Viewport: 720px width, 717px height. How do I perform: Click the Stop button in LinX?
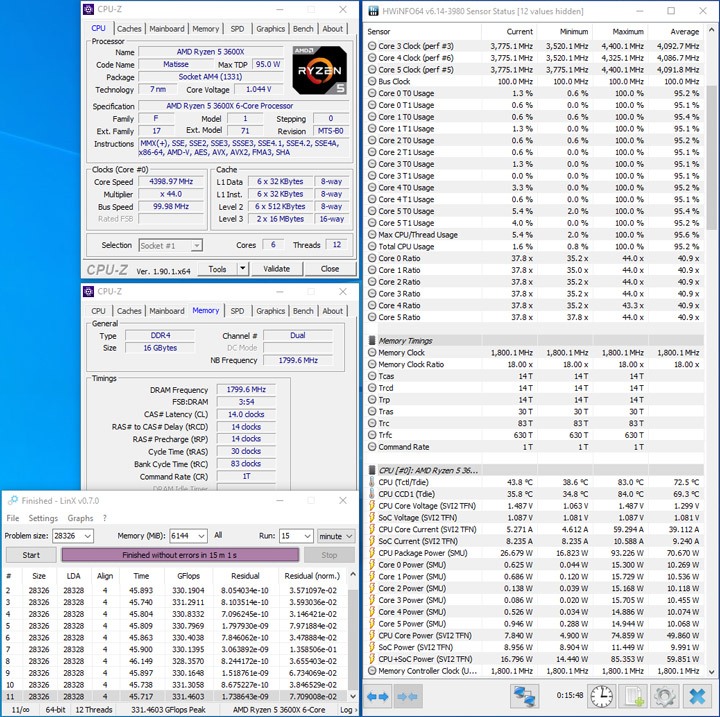[x=329, y=555]
